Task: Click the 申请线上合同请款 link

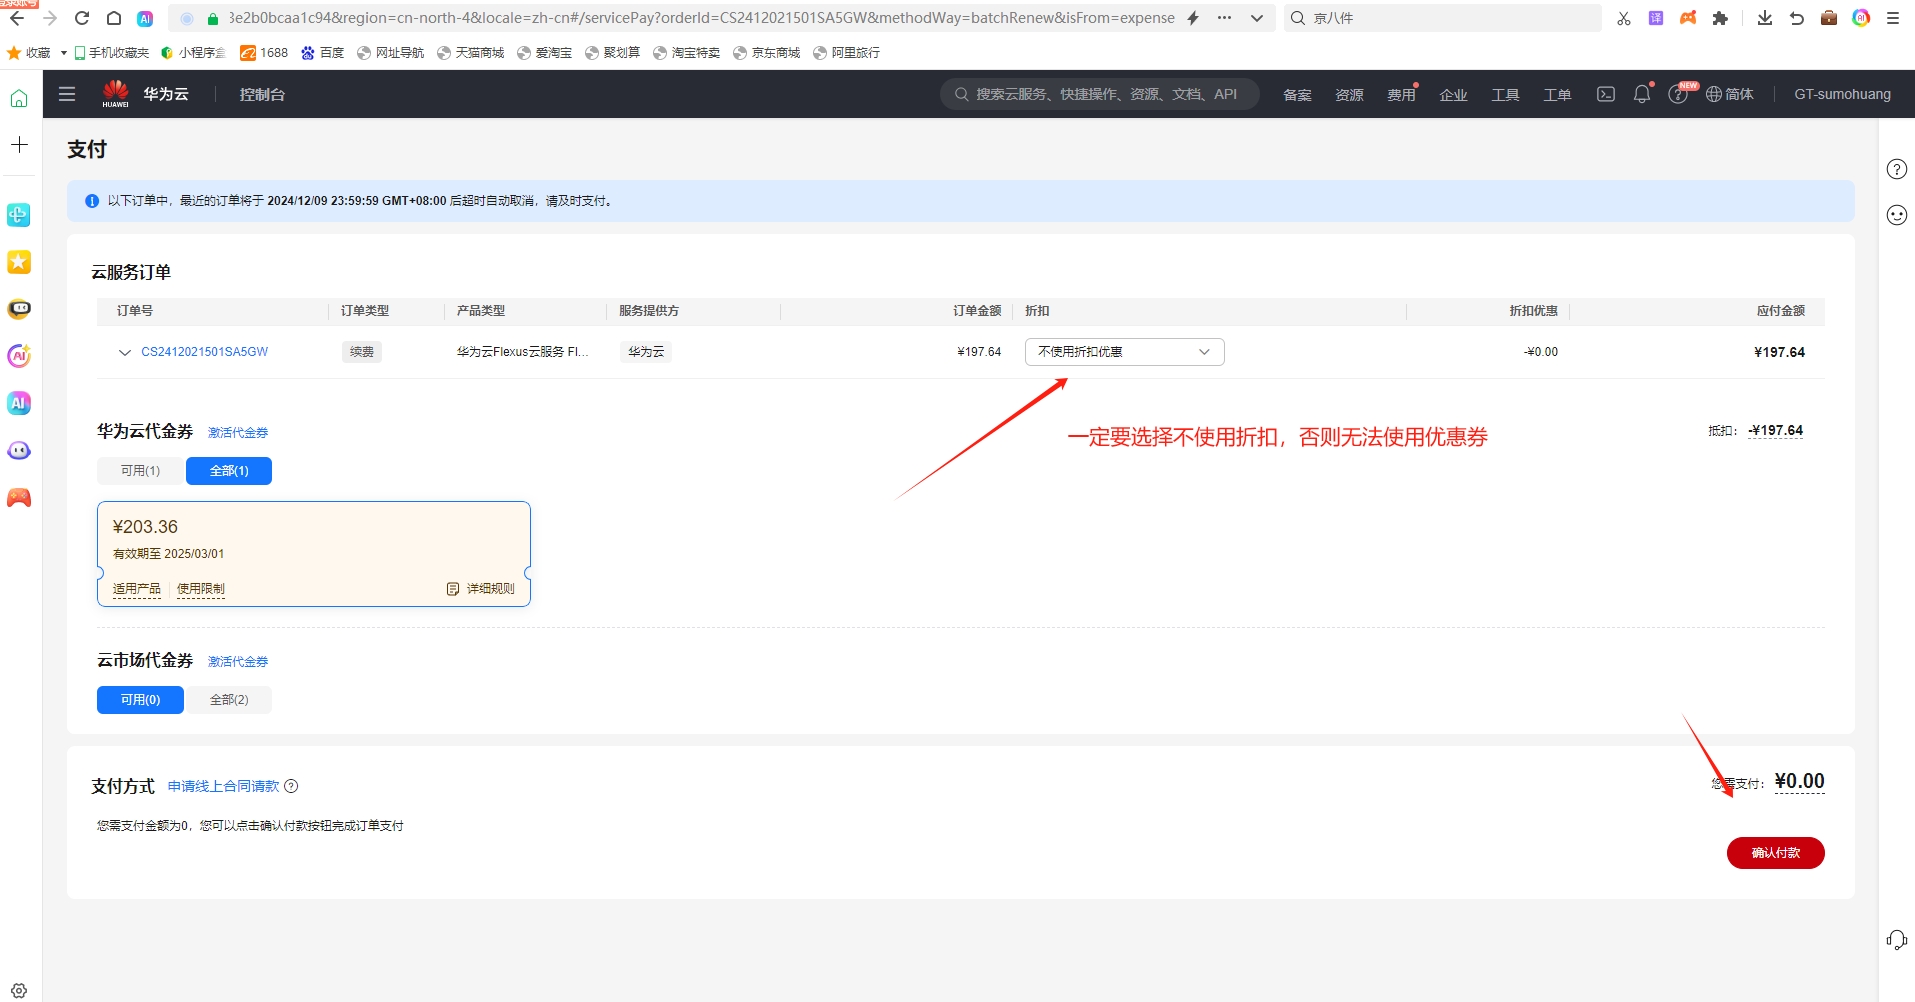Action: click(x=223, y=786)
